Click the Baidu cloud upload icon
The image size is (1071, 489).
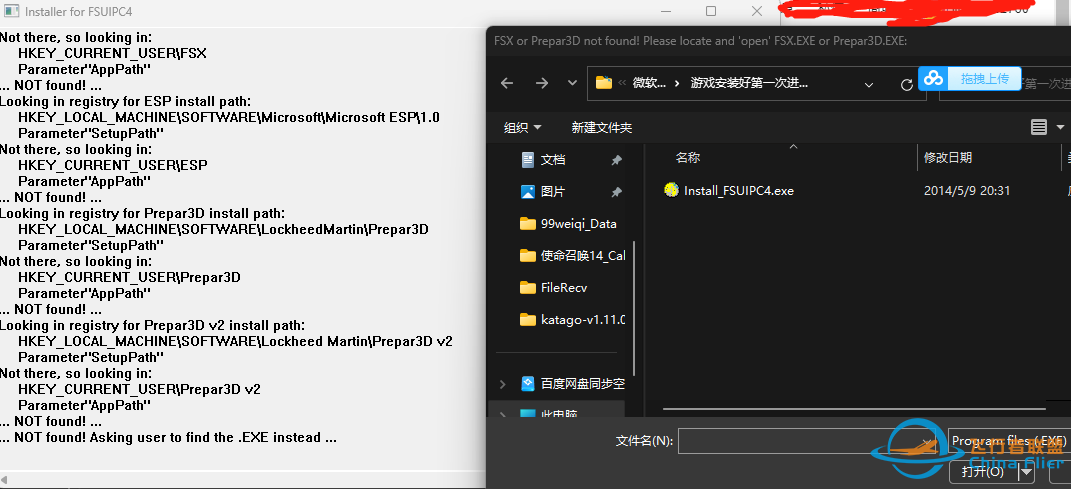[934, 79]
